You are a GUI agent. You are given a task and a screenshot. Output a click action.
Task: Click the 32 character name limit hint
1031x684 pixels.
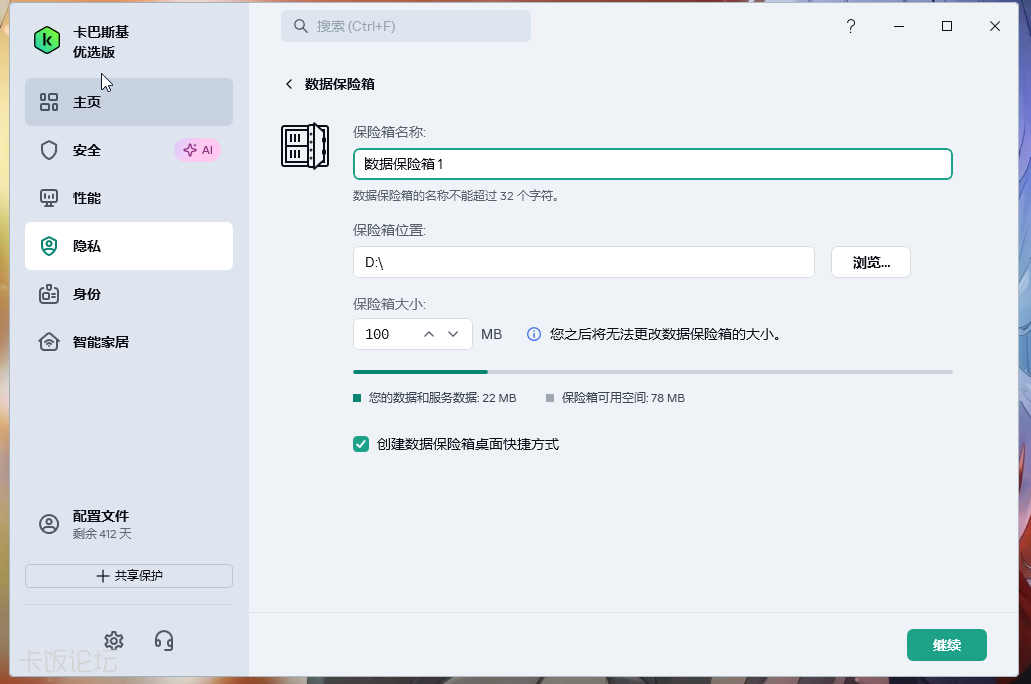pyautogui.click(x=456, y=196)
